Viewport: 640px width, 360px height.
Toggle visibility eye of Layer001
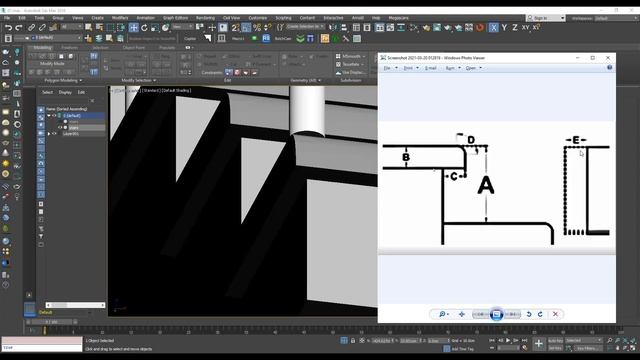point(54,133)
